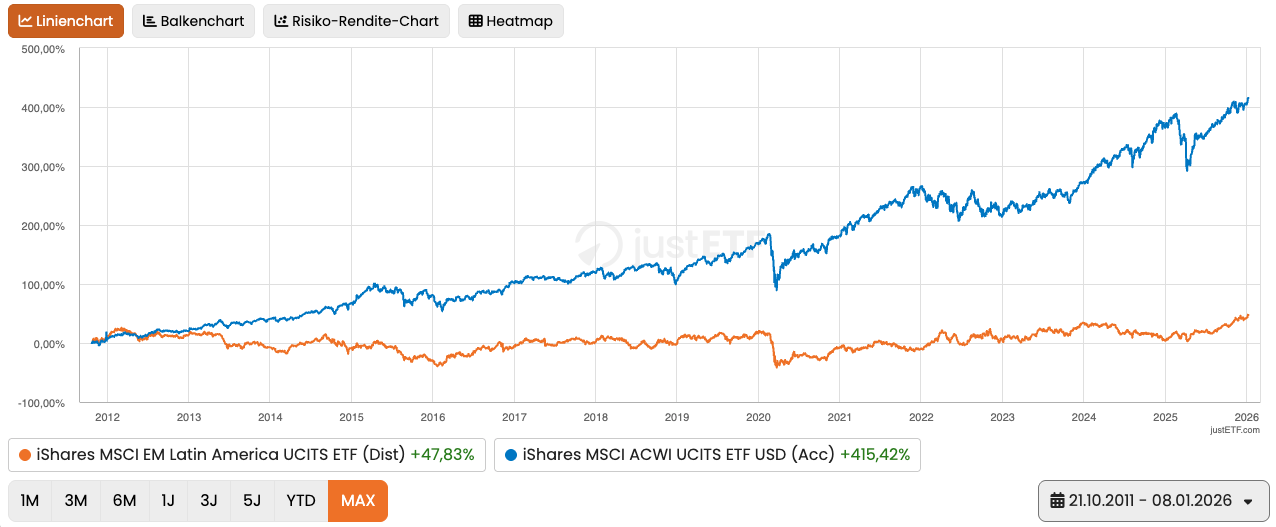The height and width of the screenshot is (527, 1276).
Task: Click the calendar icon in date range
Action: 1057,500
